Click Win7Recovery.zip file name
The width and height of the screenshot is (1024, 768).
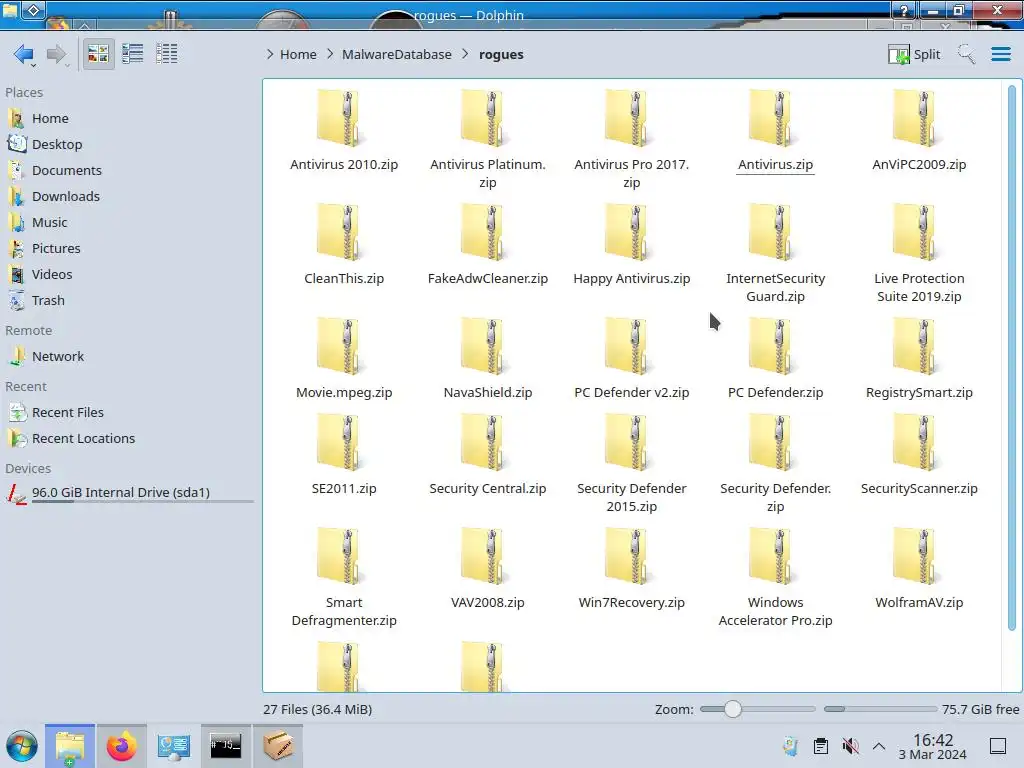[x=632, y=603]
